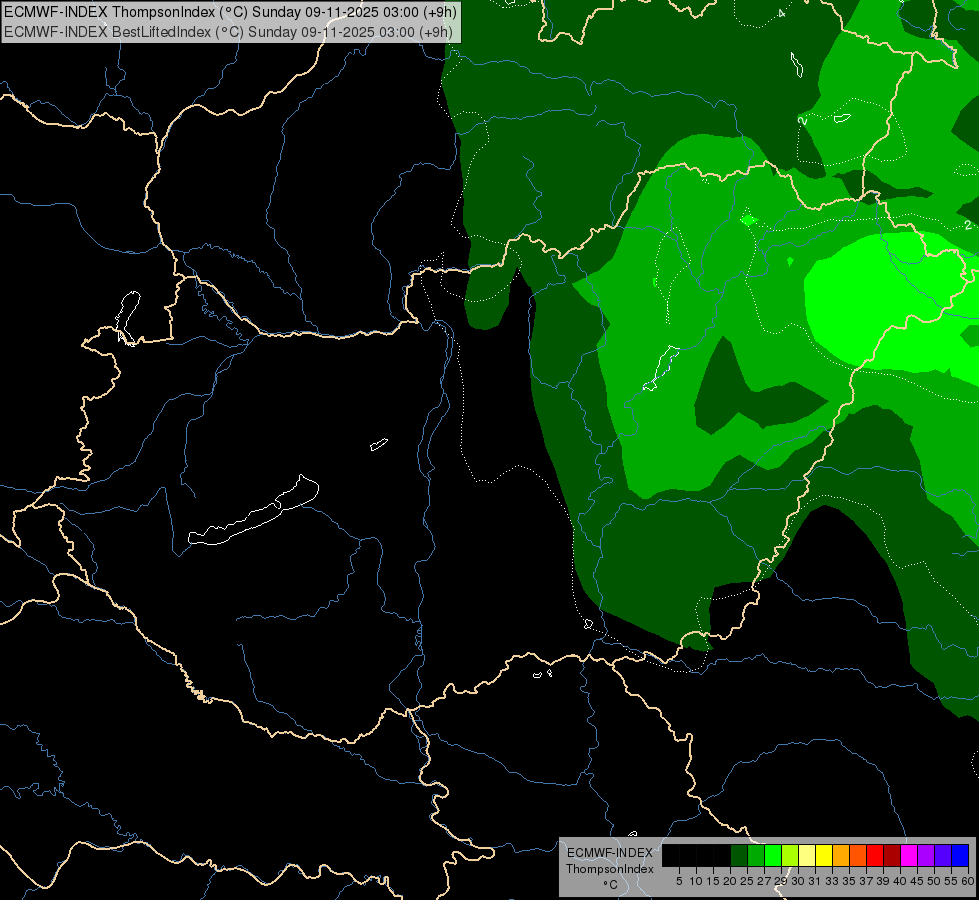The image size is (979, 900).
Task: Click the °C unit label in legend
Action: [x=611, y=885]
